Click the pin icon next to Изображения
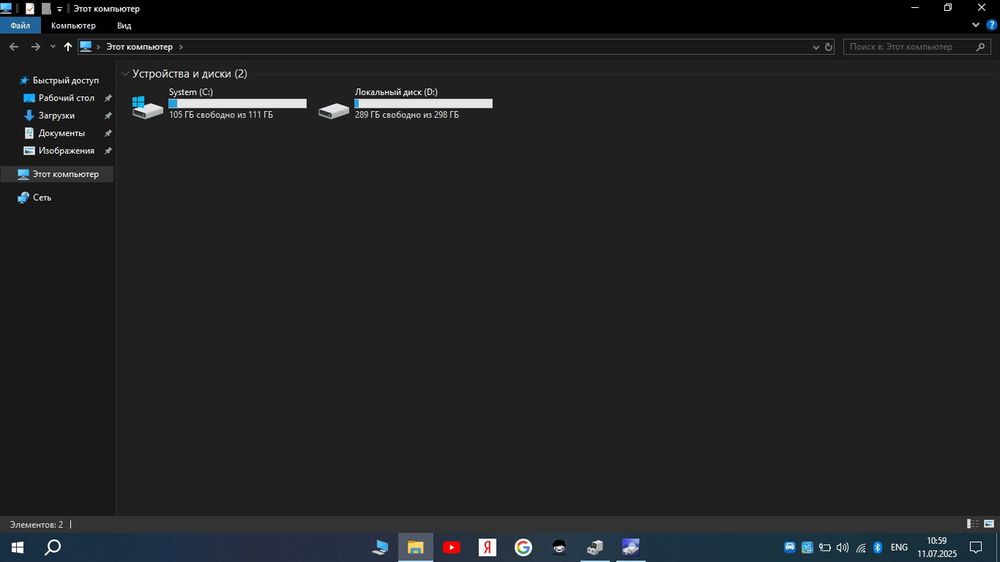The height and width of the screenshot is (562, 1000). point(108,151)
